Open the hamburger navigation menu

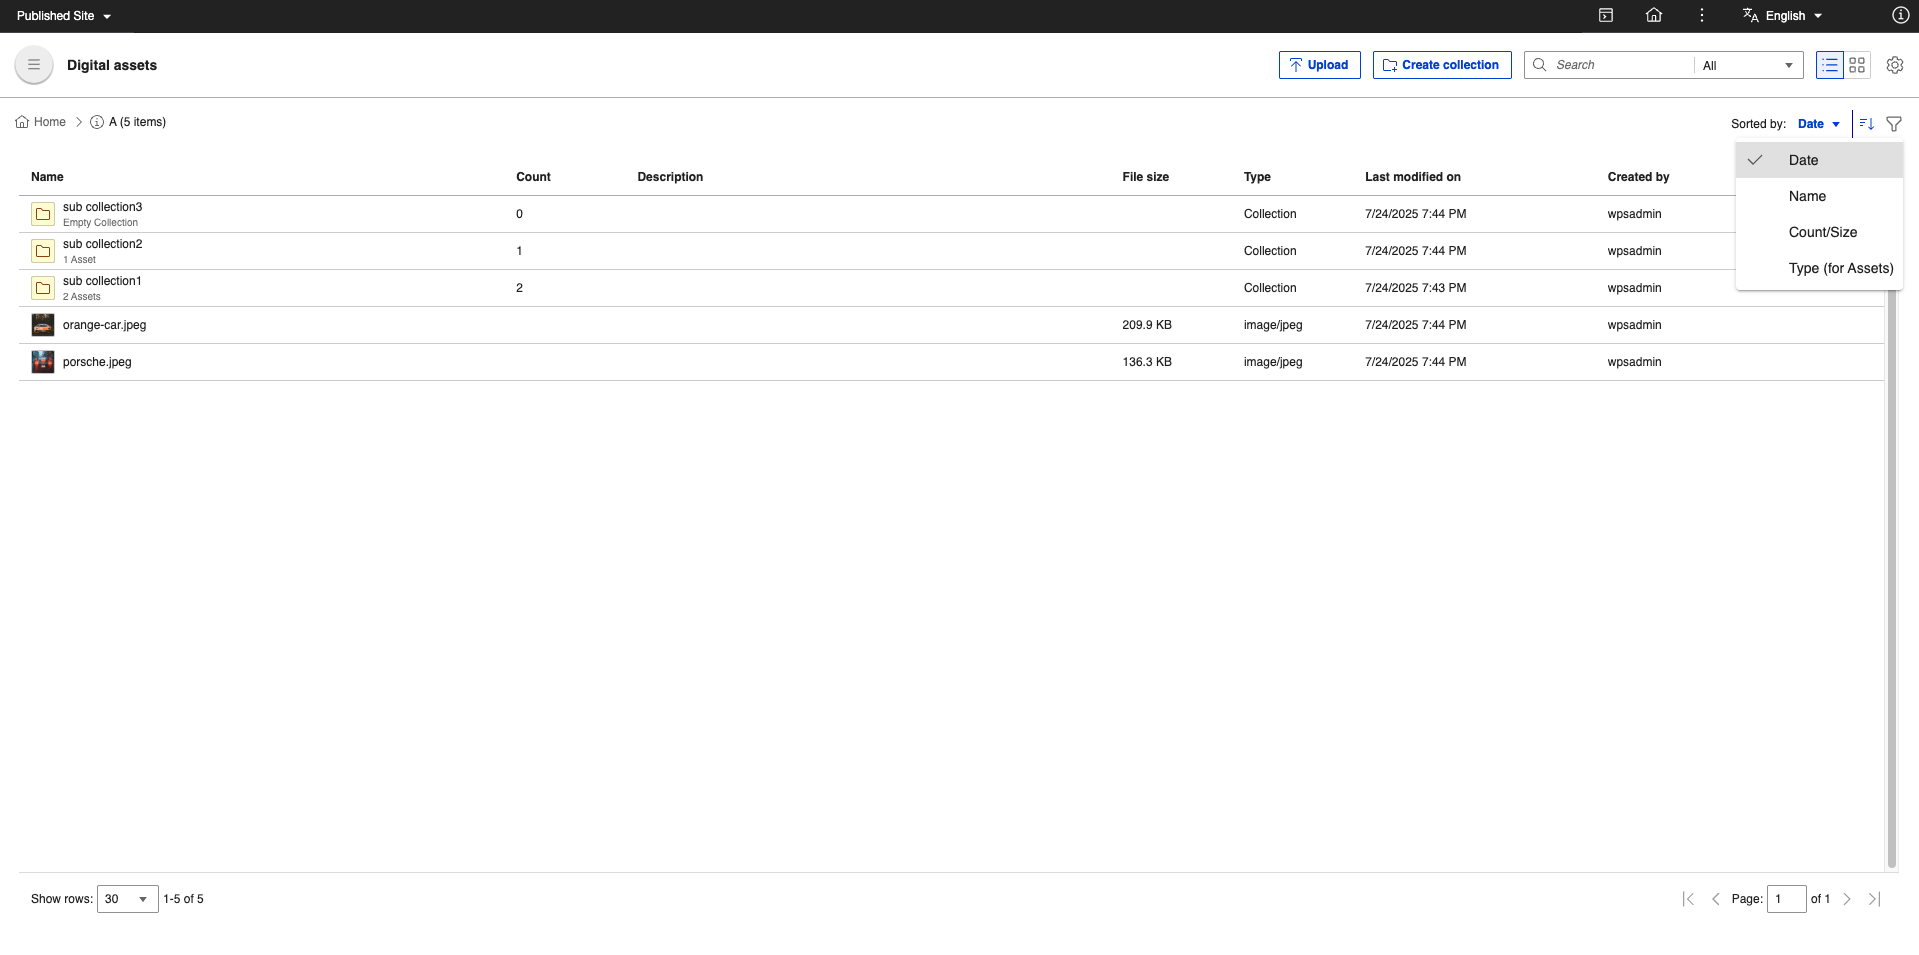[x=33, y=64]
